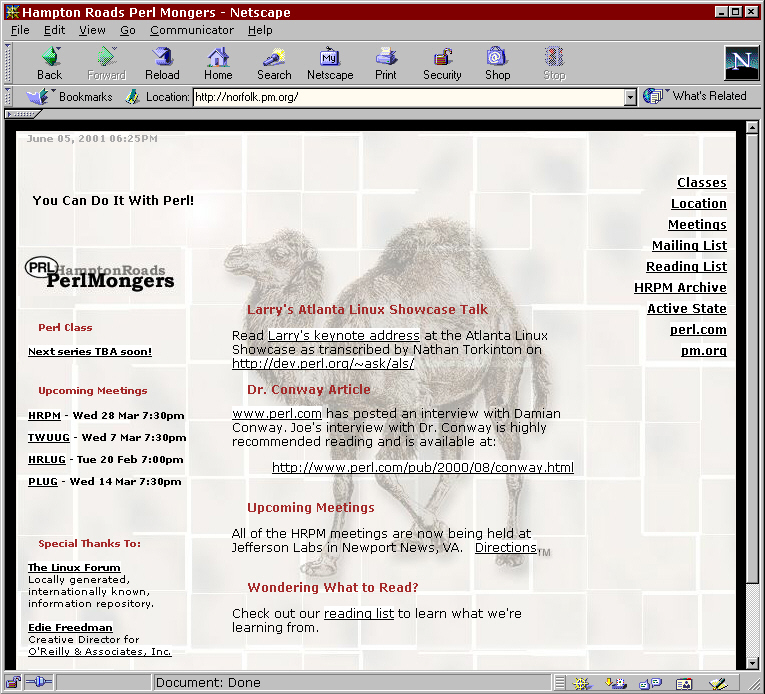Visit The Linux Forum link
This screenshot has width=765, height=694.
pos(74,568)
